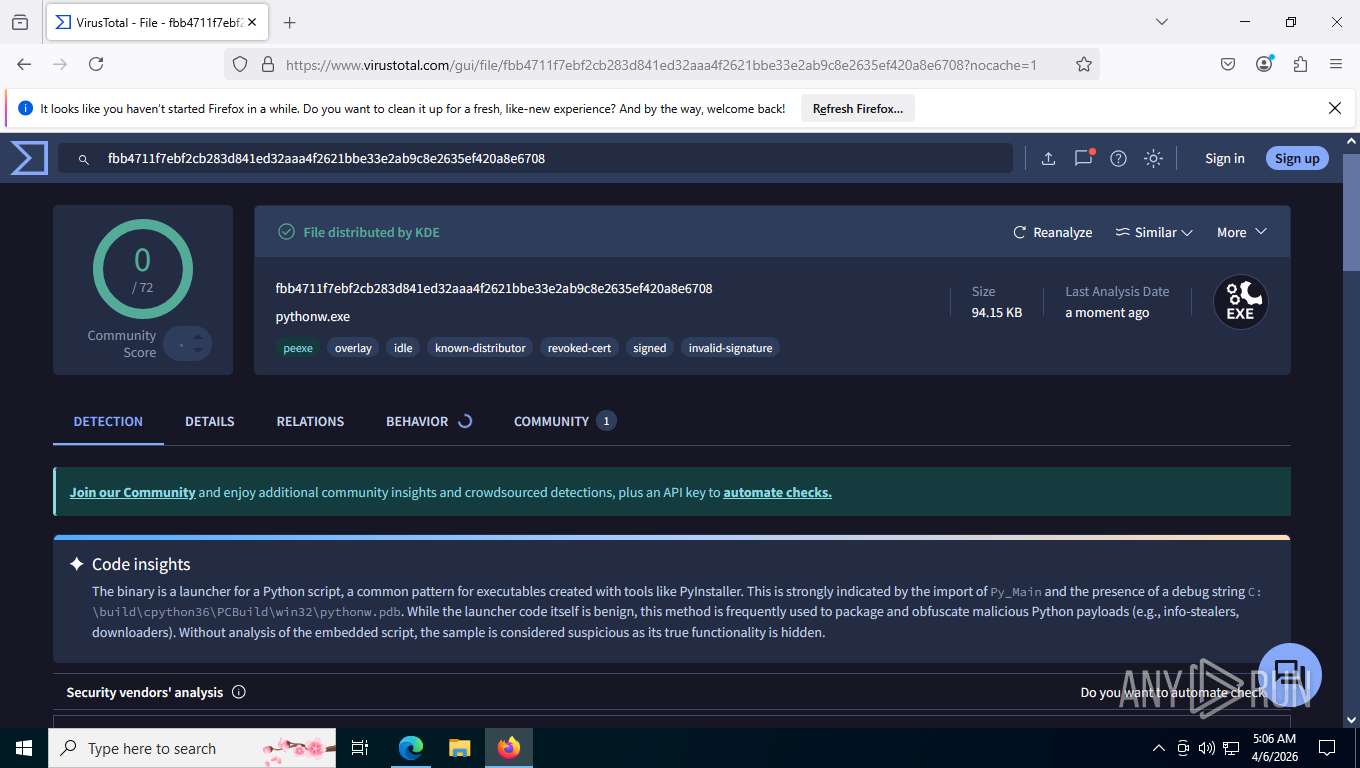Click the search magnifier icon

(84, 158)
